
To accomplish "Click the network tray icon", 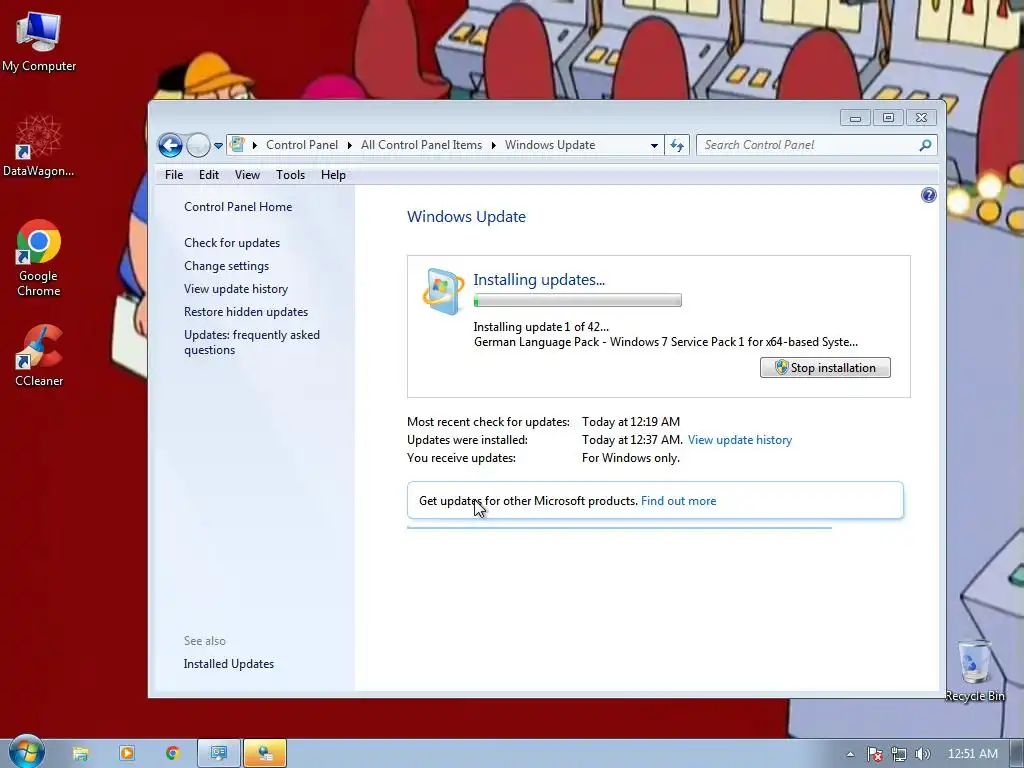I will tap(899, 754).
